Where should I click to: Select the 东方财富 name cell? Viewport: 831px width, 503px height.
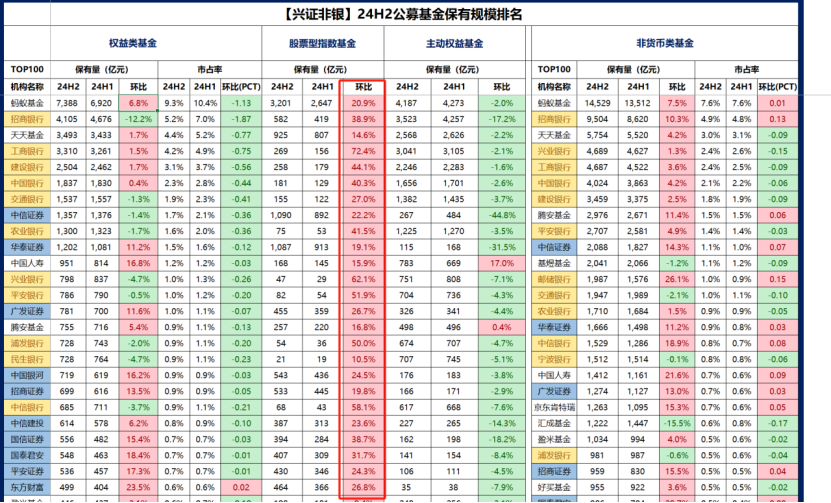pyautogui.click(x=27, y=487)
